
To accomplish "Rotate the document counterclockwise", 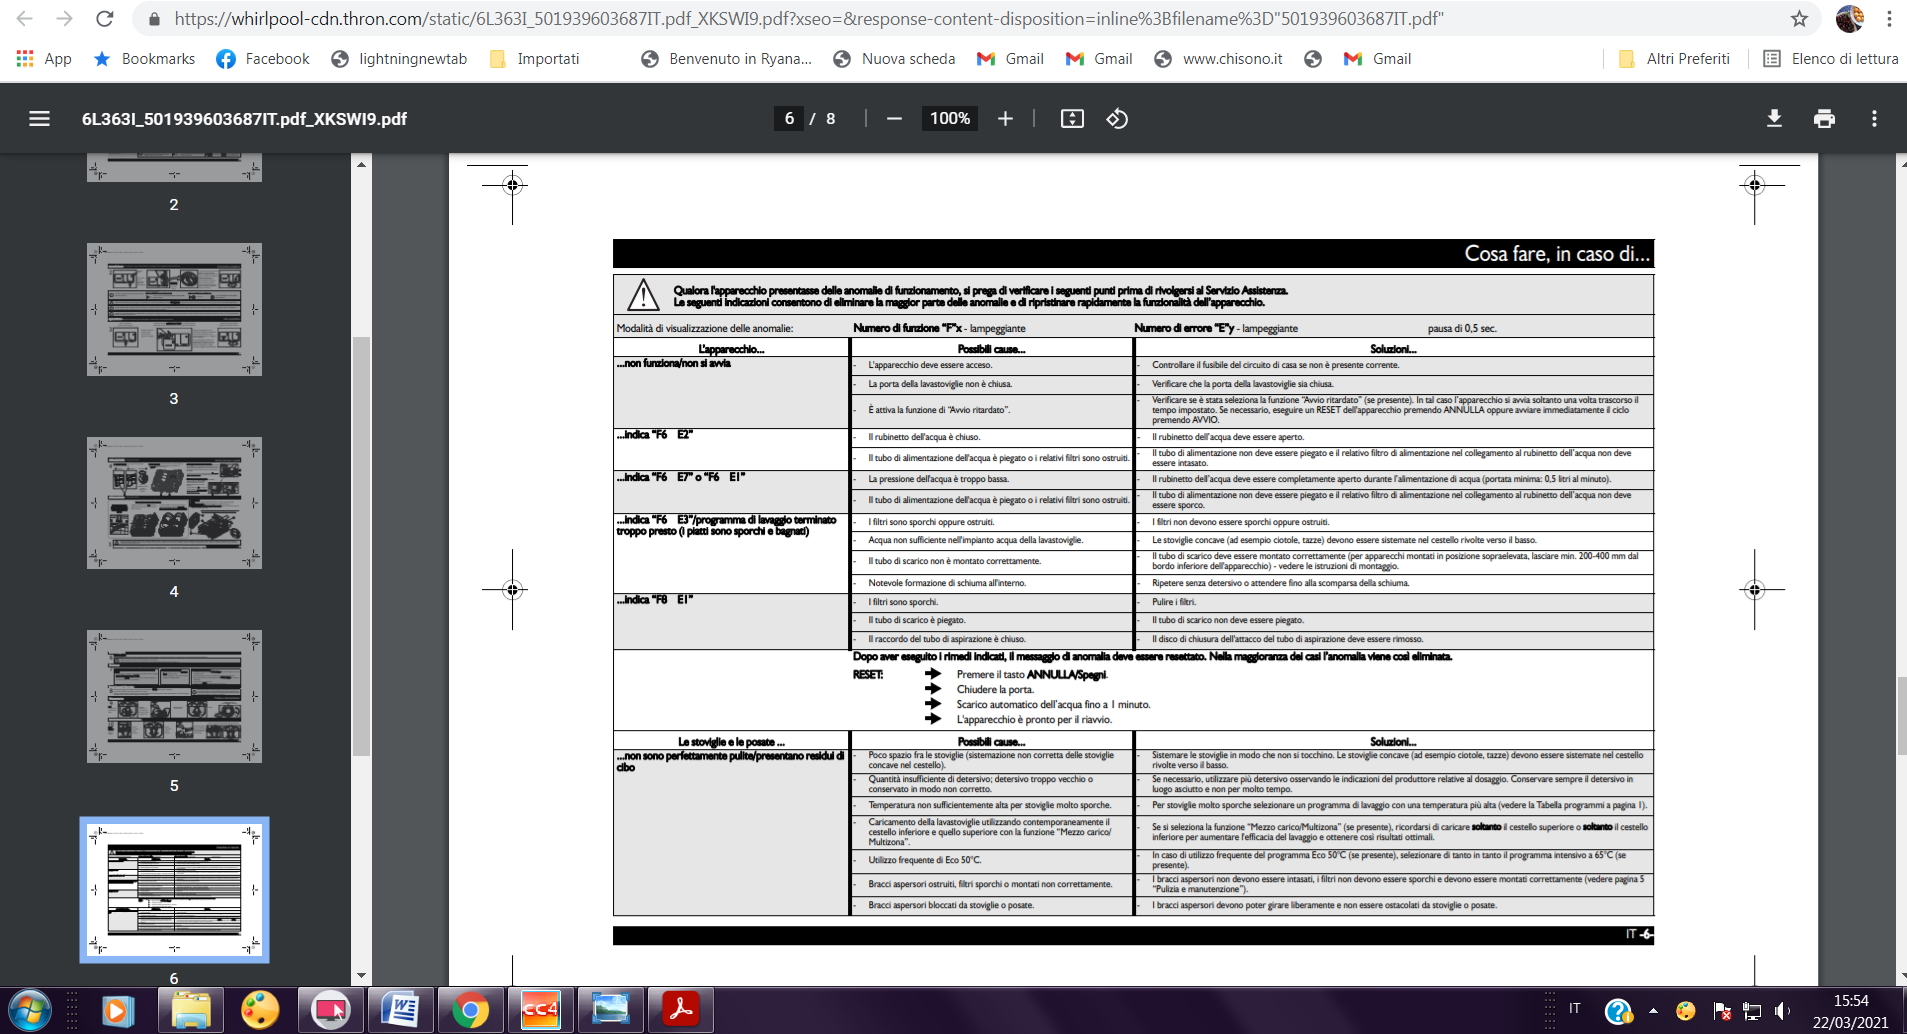I will (x=1117, y=119).
